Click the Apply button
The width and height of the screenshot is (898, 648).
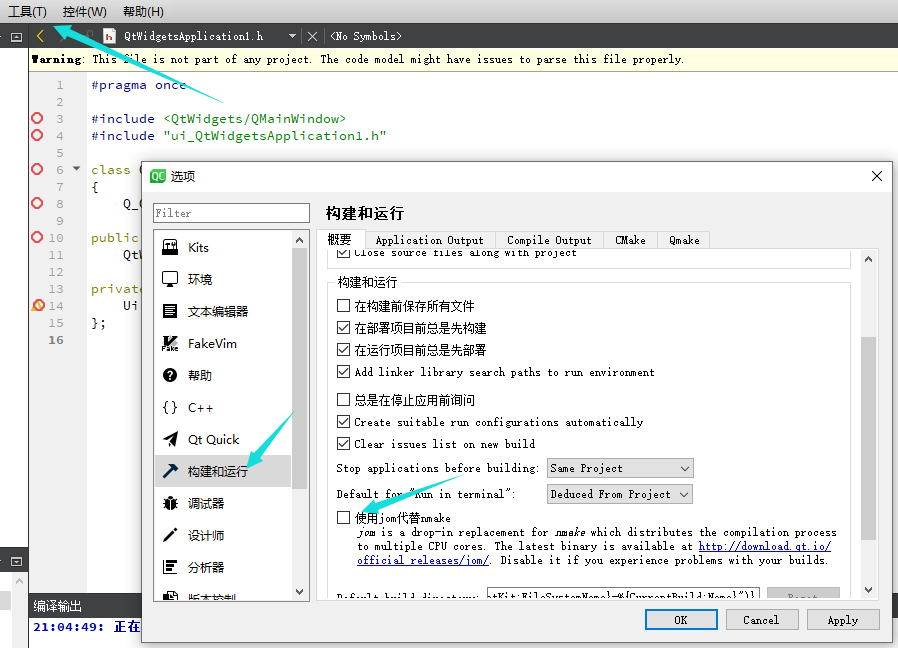[x=842, y=619]
